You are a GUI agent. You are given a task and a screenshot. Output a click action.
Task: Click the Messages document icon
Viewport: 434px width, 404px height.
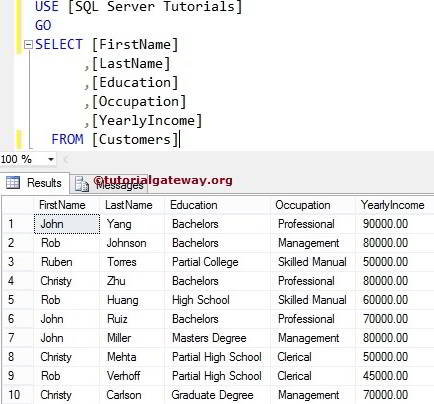pos(81,184)
